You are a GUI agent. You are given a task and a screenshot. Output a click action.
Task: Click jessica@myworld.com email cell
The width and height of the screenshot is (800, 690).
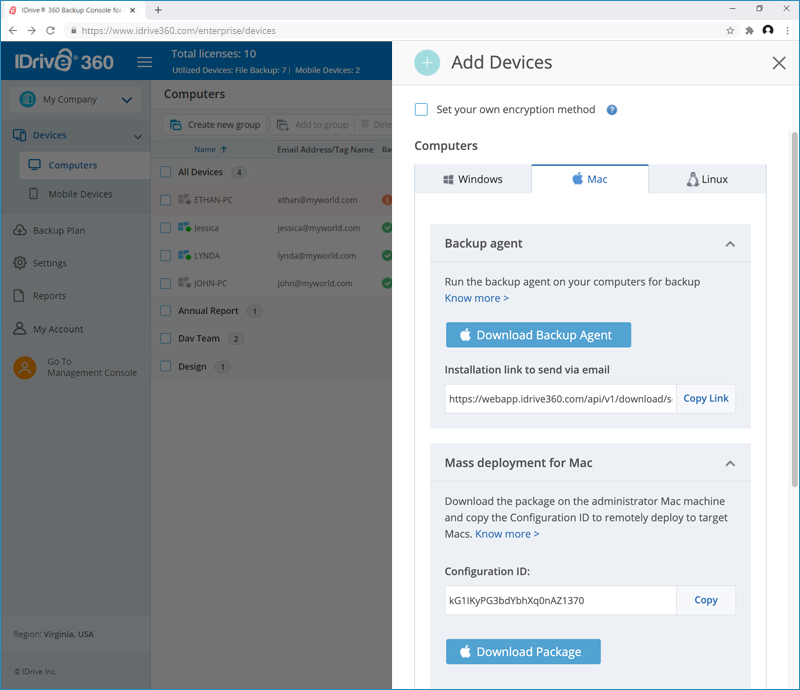tap(319, 228)
